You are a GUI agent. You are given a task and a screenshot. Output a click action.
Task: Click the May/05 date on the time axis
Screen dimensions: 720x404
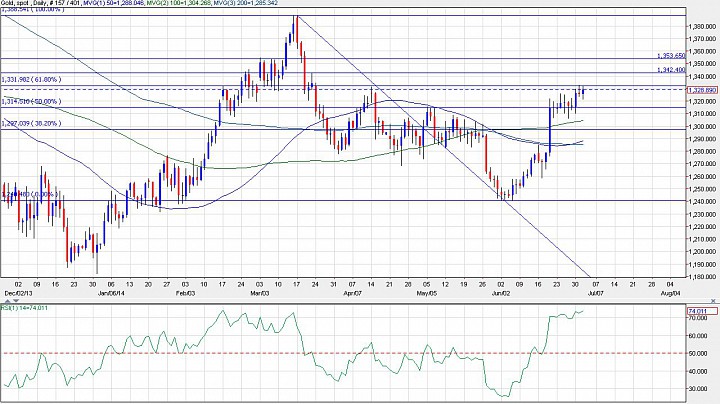(x=427, y=293)
